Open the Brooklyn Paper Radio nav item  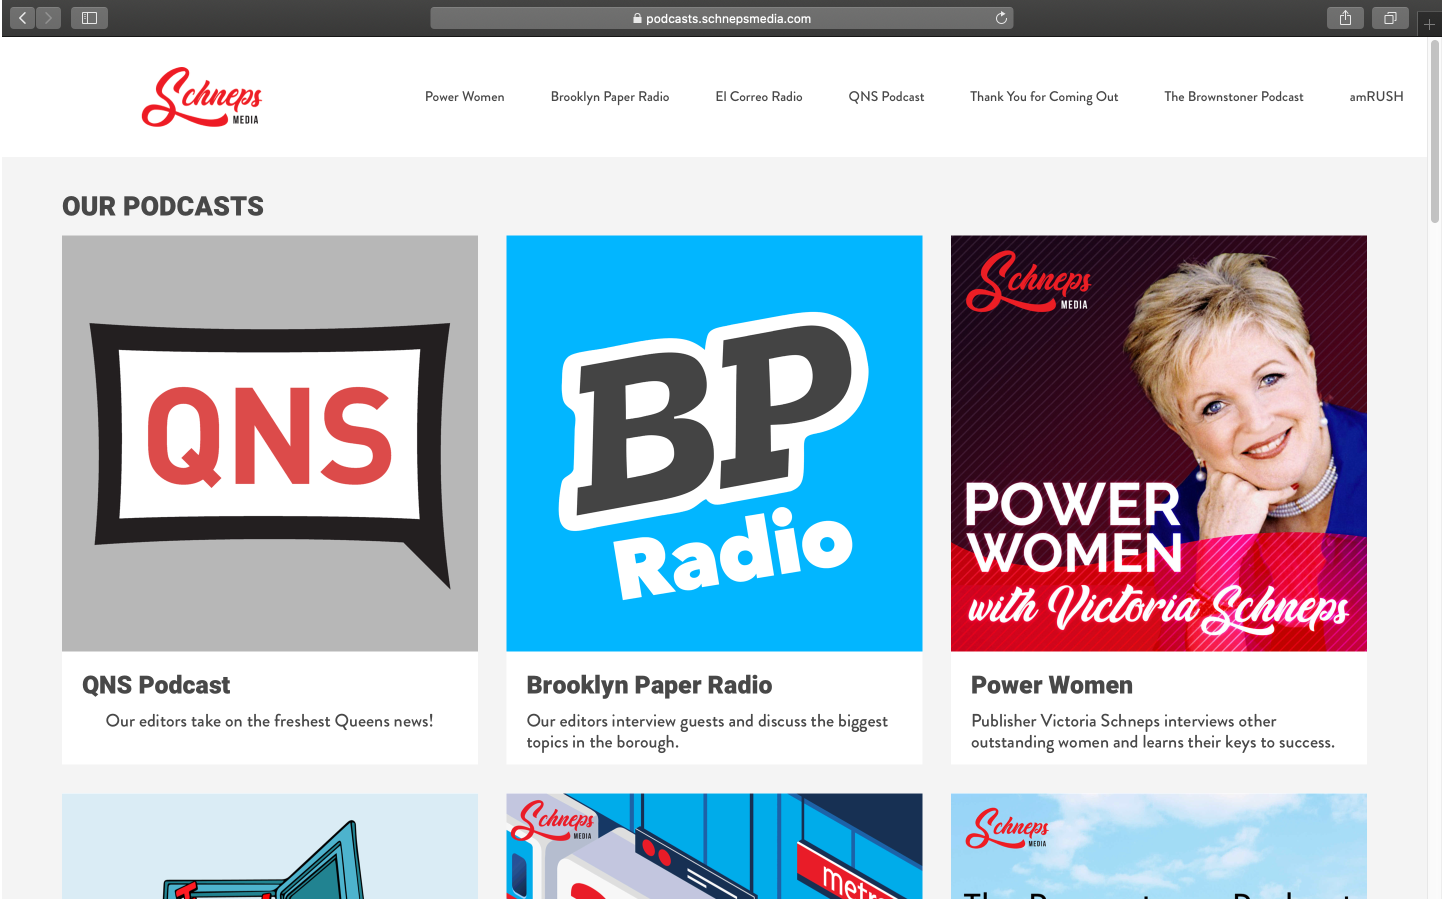[610, 97]
